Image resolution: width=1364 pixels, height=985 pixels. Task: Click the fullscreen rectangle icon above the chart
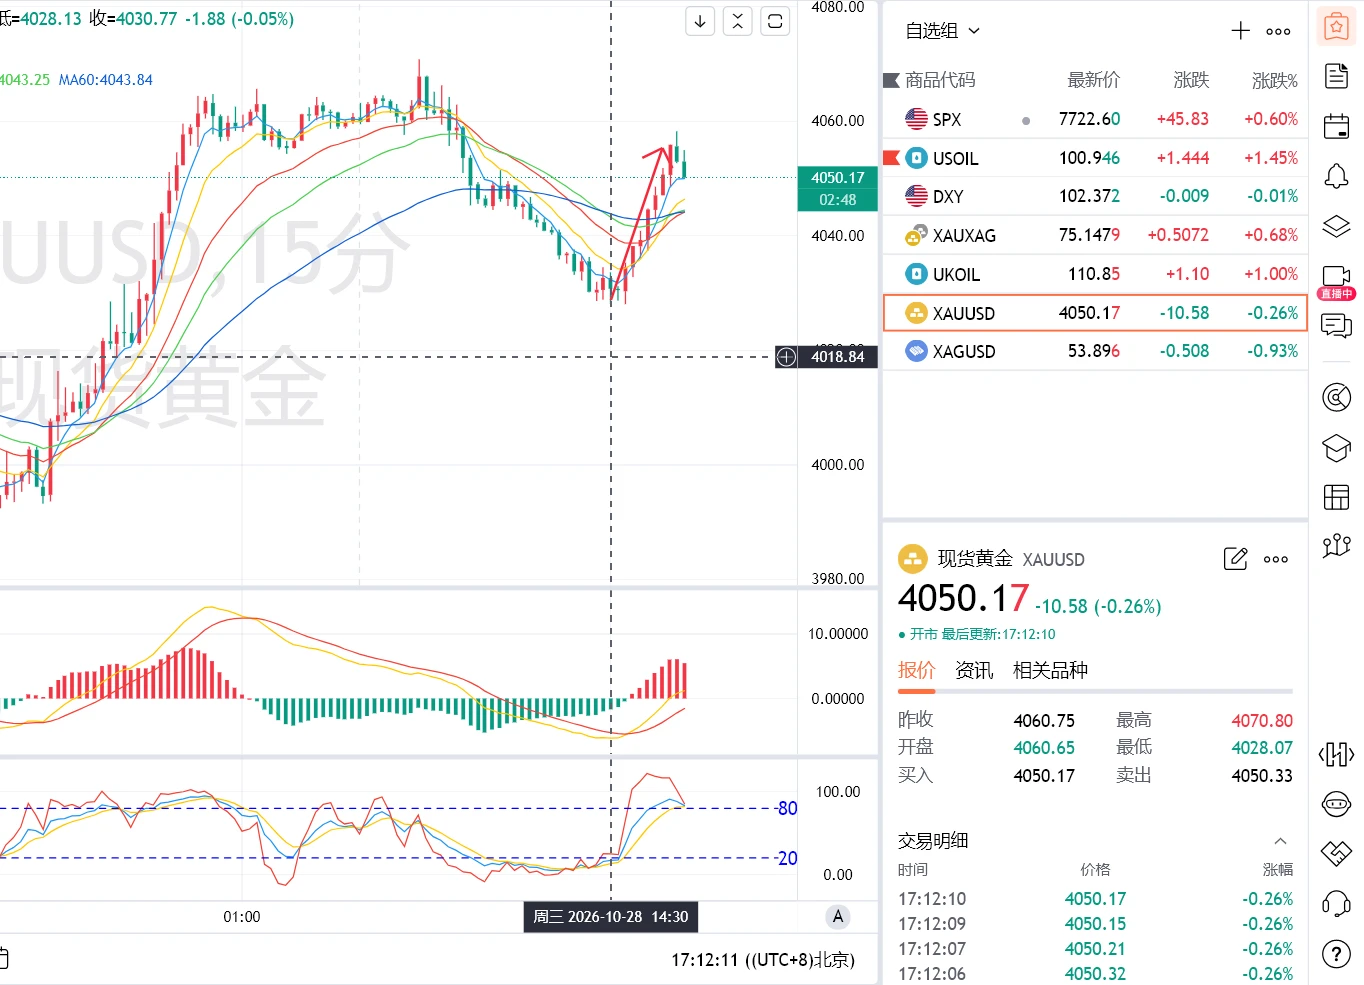click(775, 21)
